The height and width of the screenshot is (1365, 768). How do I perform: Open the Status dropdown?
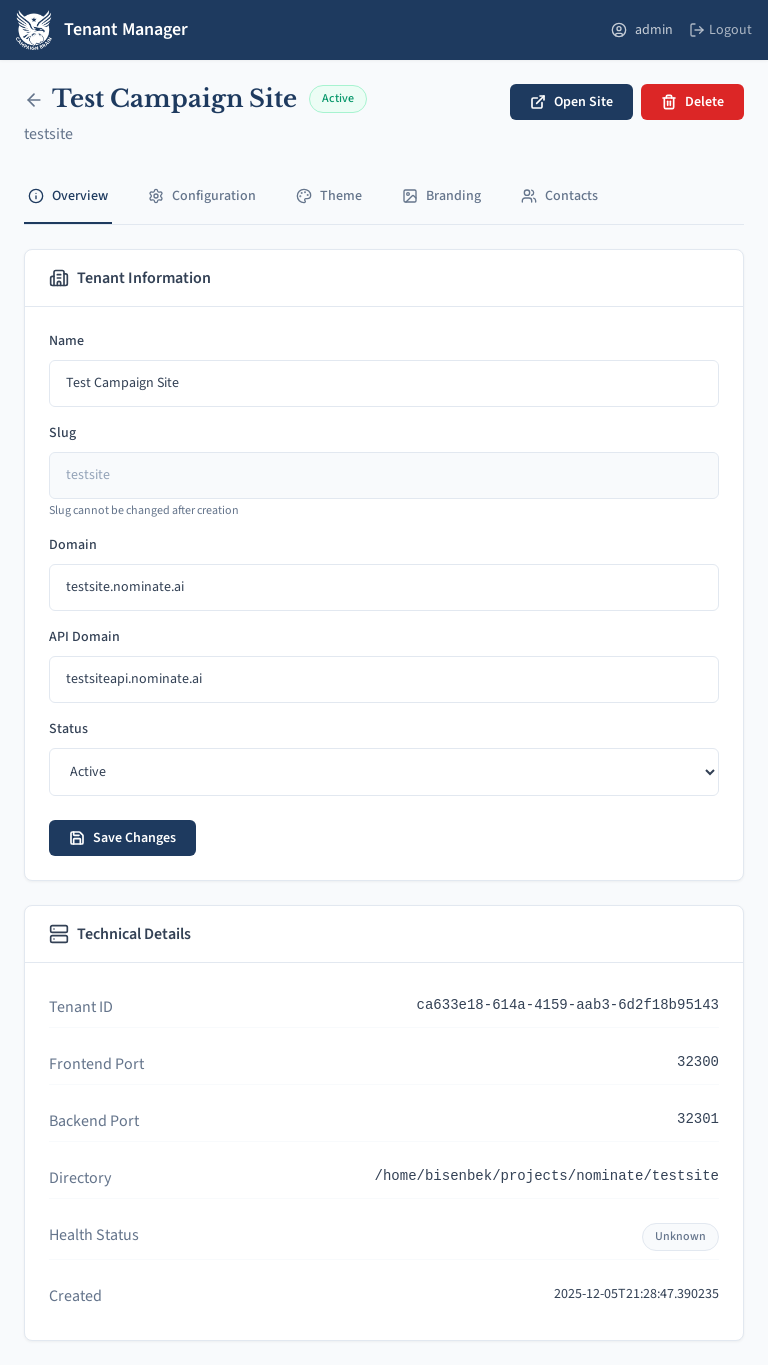click(x=384, y=772)
